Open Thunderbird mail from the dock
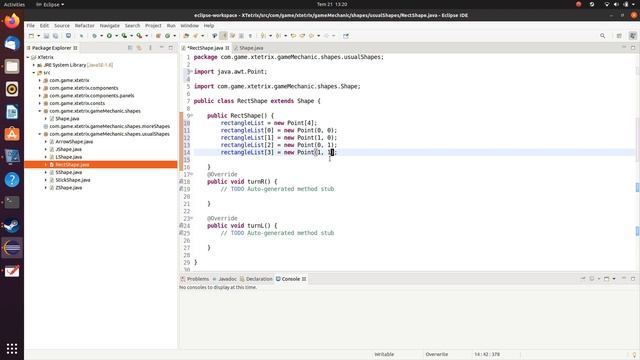640x360 pixels. [x=12, y=43]
